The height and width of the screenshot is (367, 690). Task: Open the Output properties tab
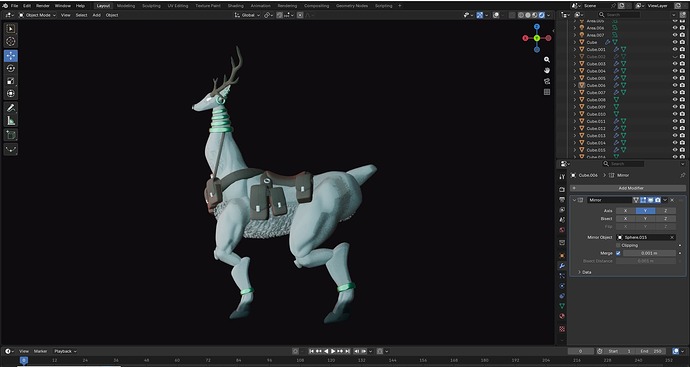pos(562,199)
